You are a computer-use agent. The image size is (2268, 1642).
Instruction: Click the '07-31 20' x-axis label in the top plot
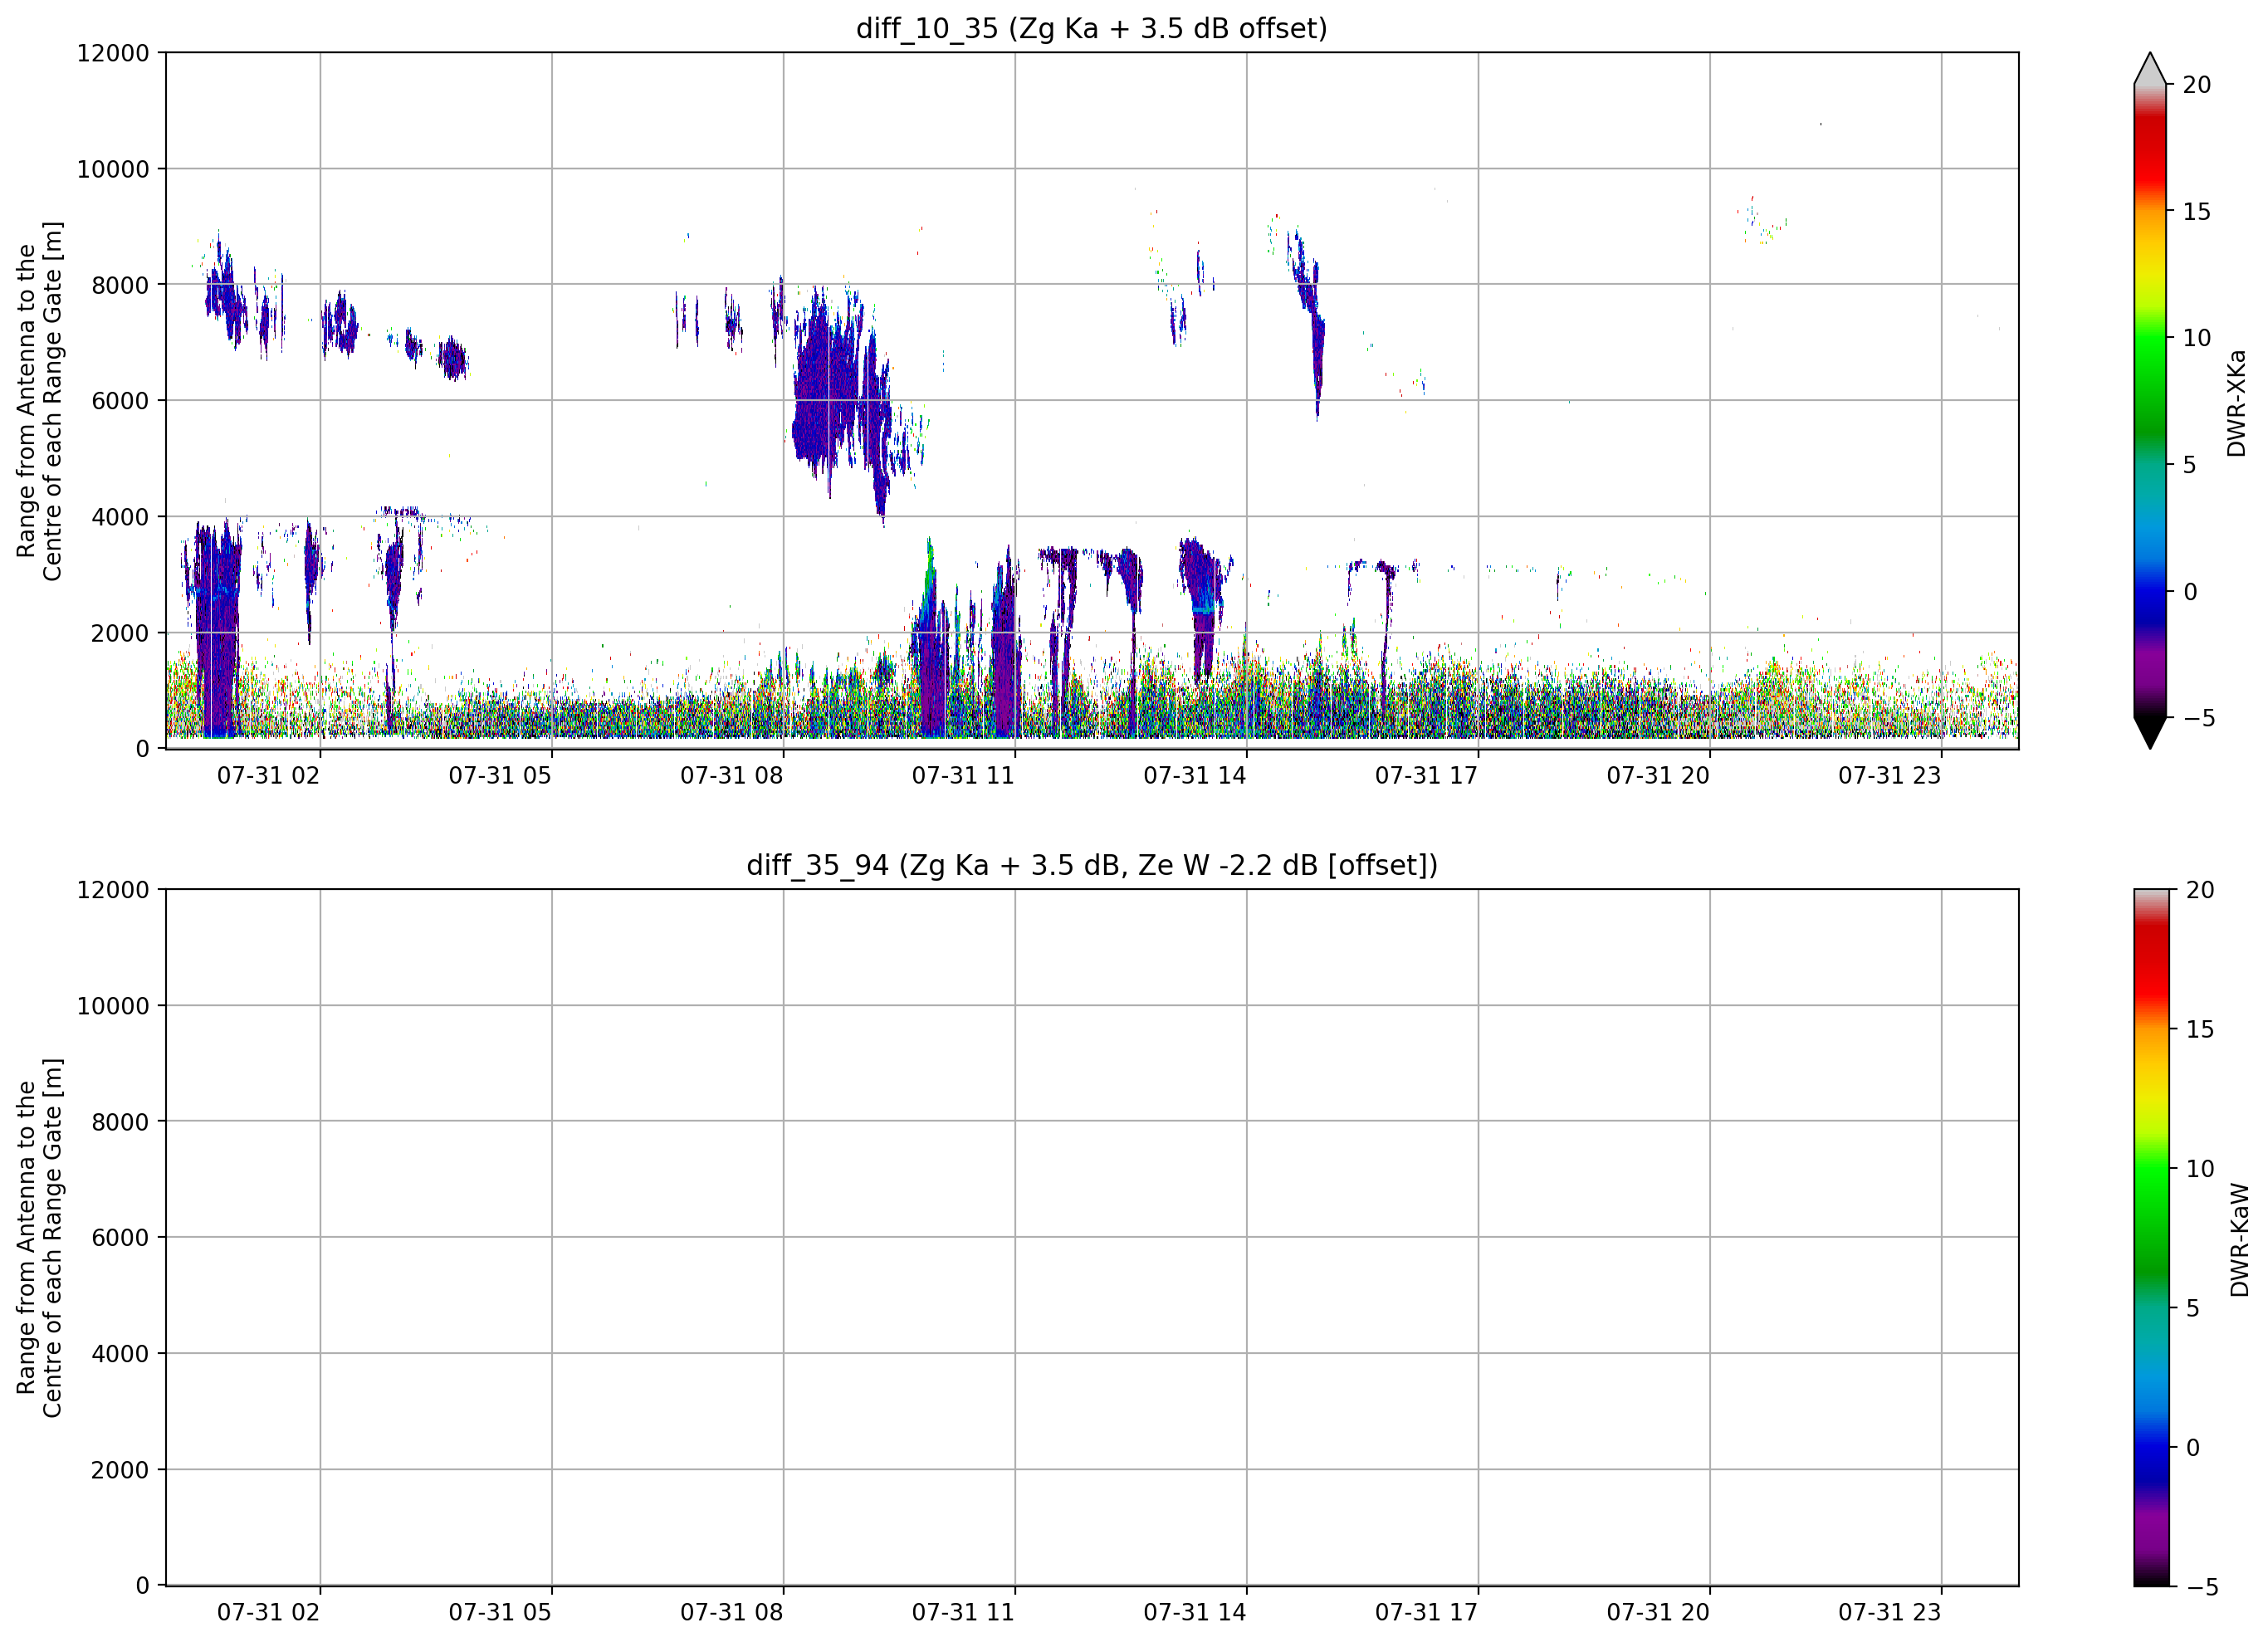coord(1658,776)
